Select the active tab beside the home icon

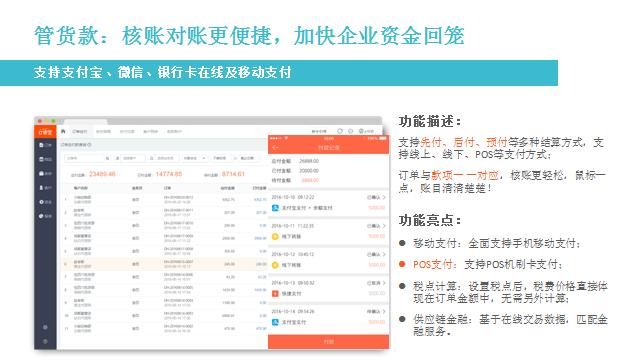[x=80, y=131]
